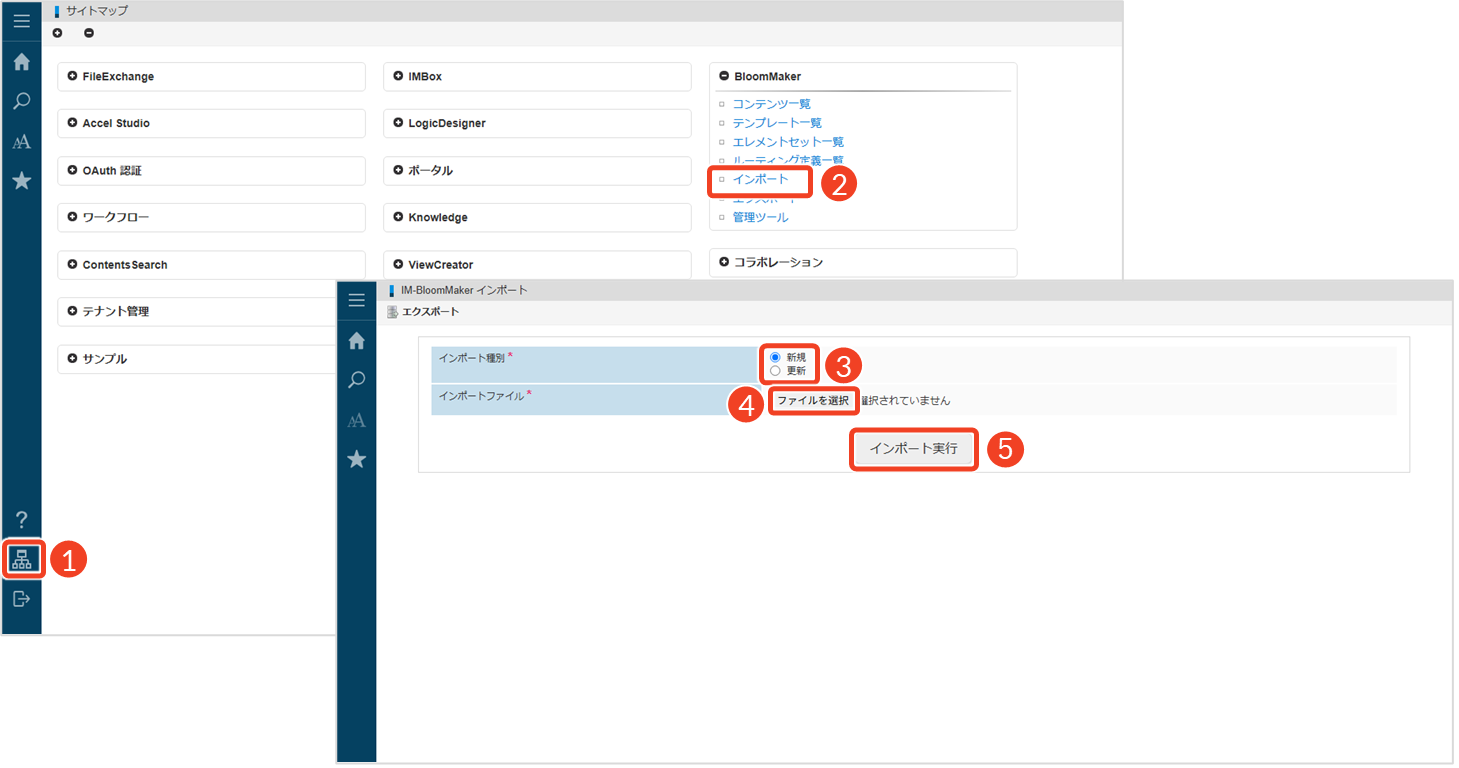Screen dimensions: 1459x768
Task: Click the logout icon at sidebar bottom
Action: 21,599
